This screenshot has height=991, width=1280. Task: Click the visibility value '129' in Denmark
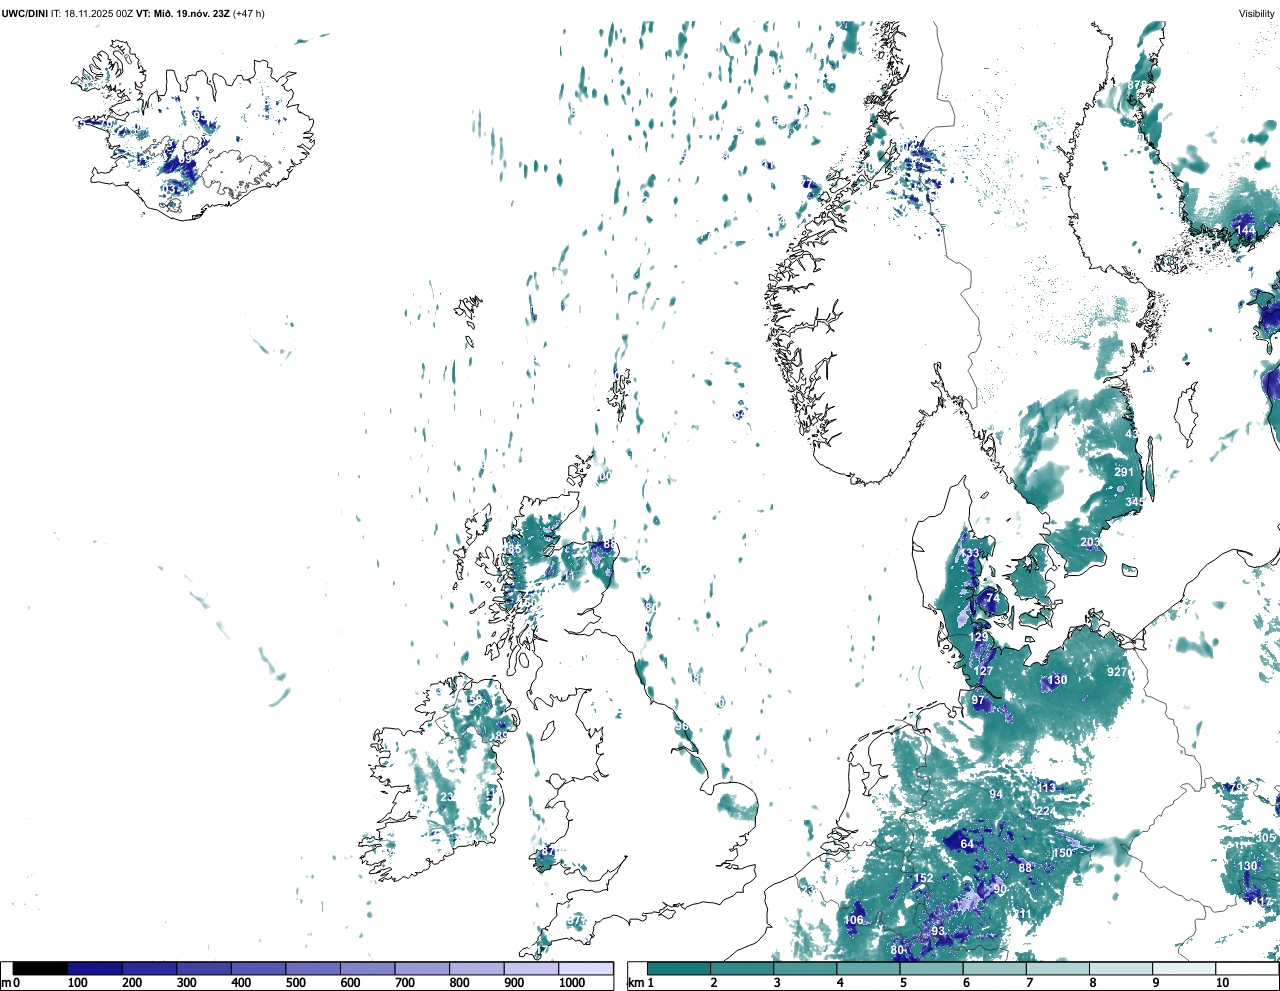pos(979,637)
